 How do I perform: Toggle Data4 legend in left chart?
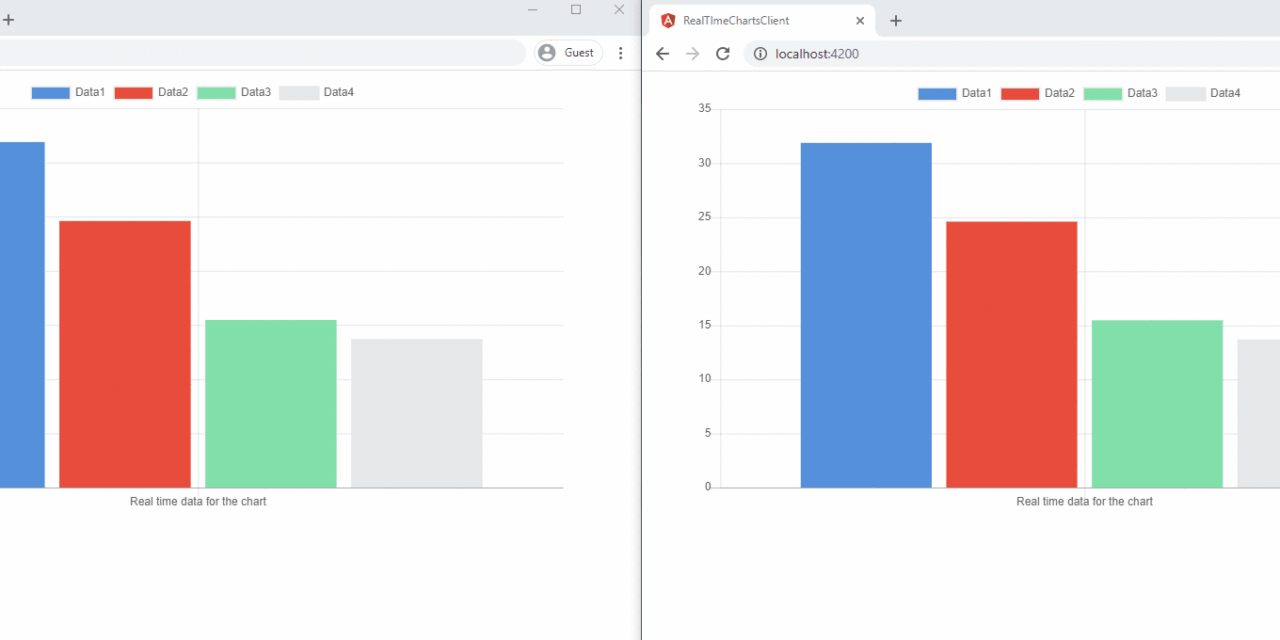[316, 92]
